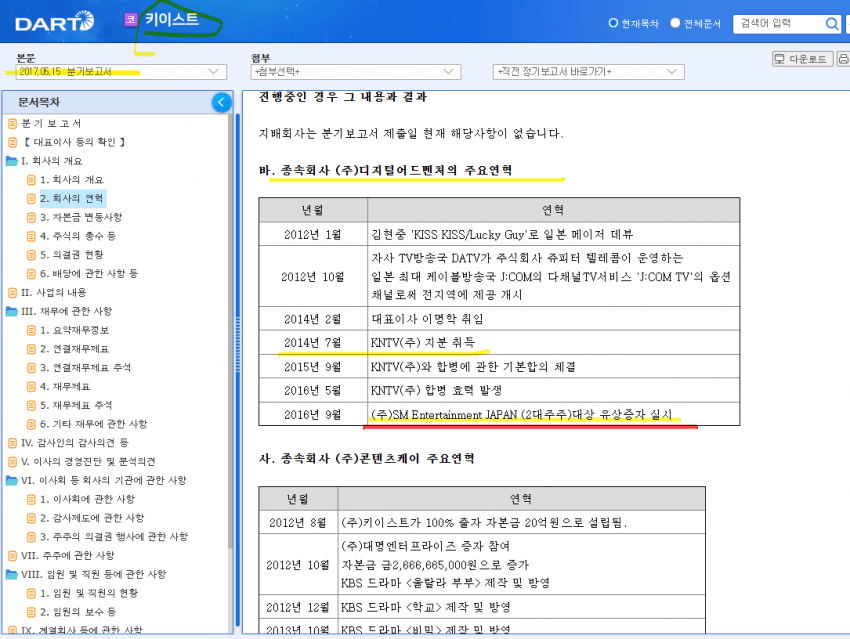
Task: Click document icon beside 대표이사 등의 확인
Action: (13, 143)
